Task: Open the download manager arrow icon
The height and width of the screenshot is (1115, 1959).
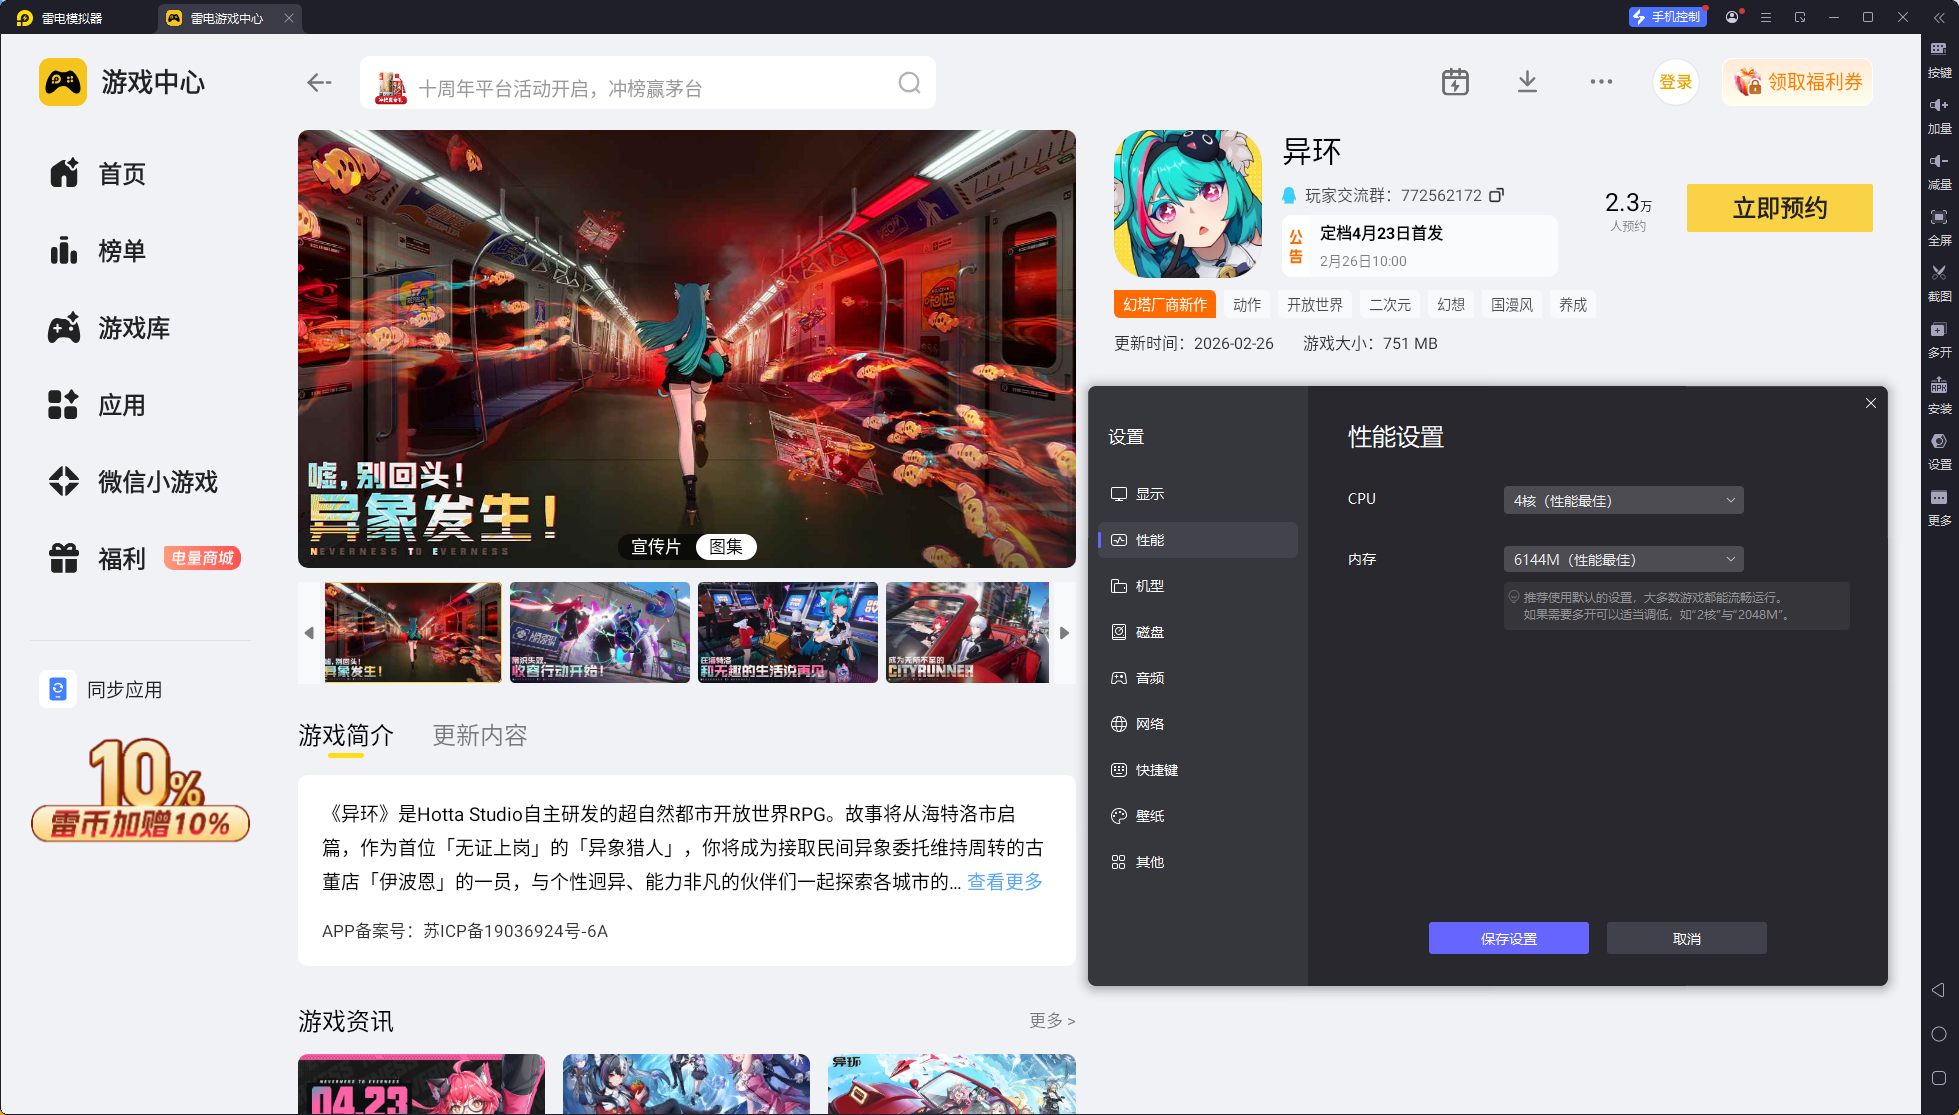Action: coord(1527,82)
